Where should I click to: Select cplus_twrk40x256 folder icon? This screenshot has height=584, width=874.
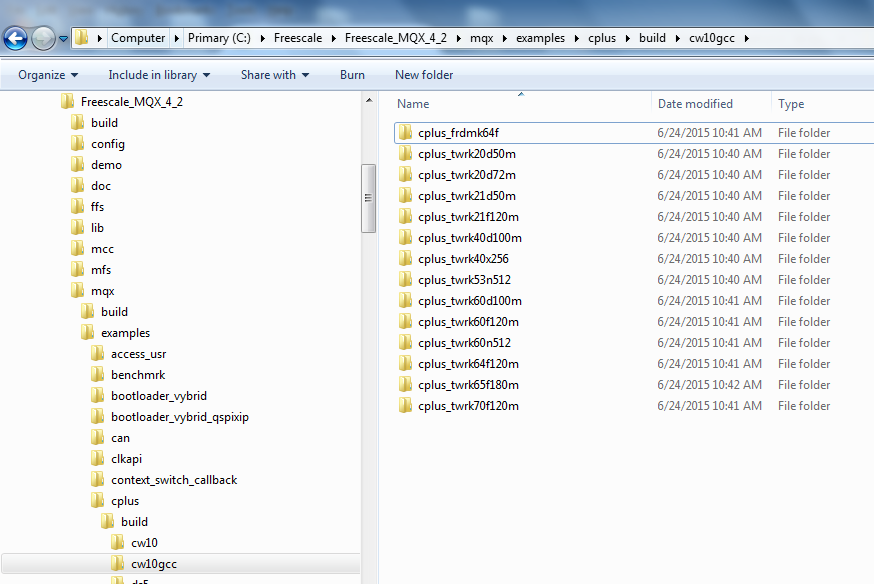coord(405,259)
